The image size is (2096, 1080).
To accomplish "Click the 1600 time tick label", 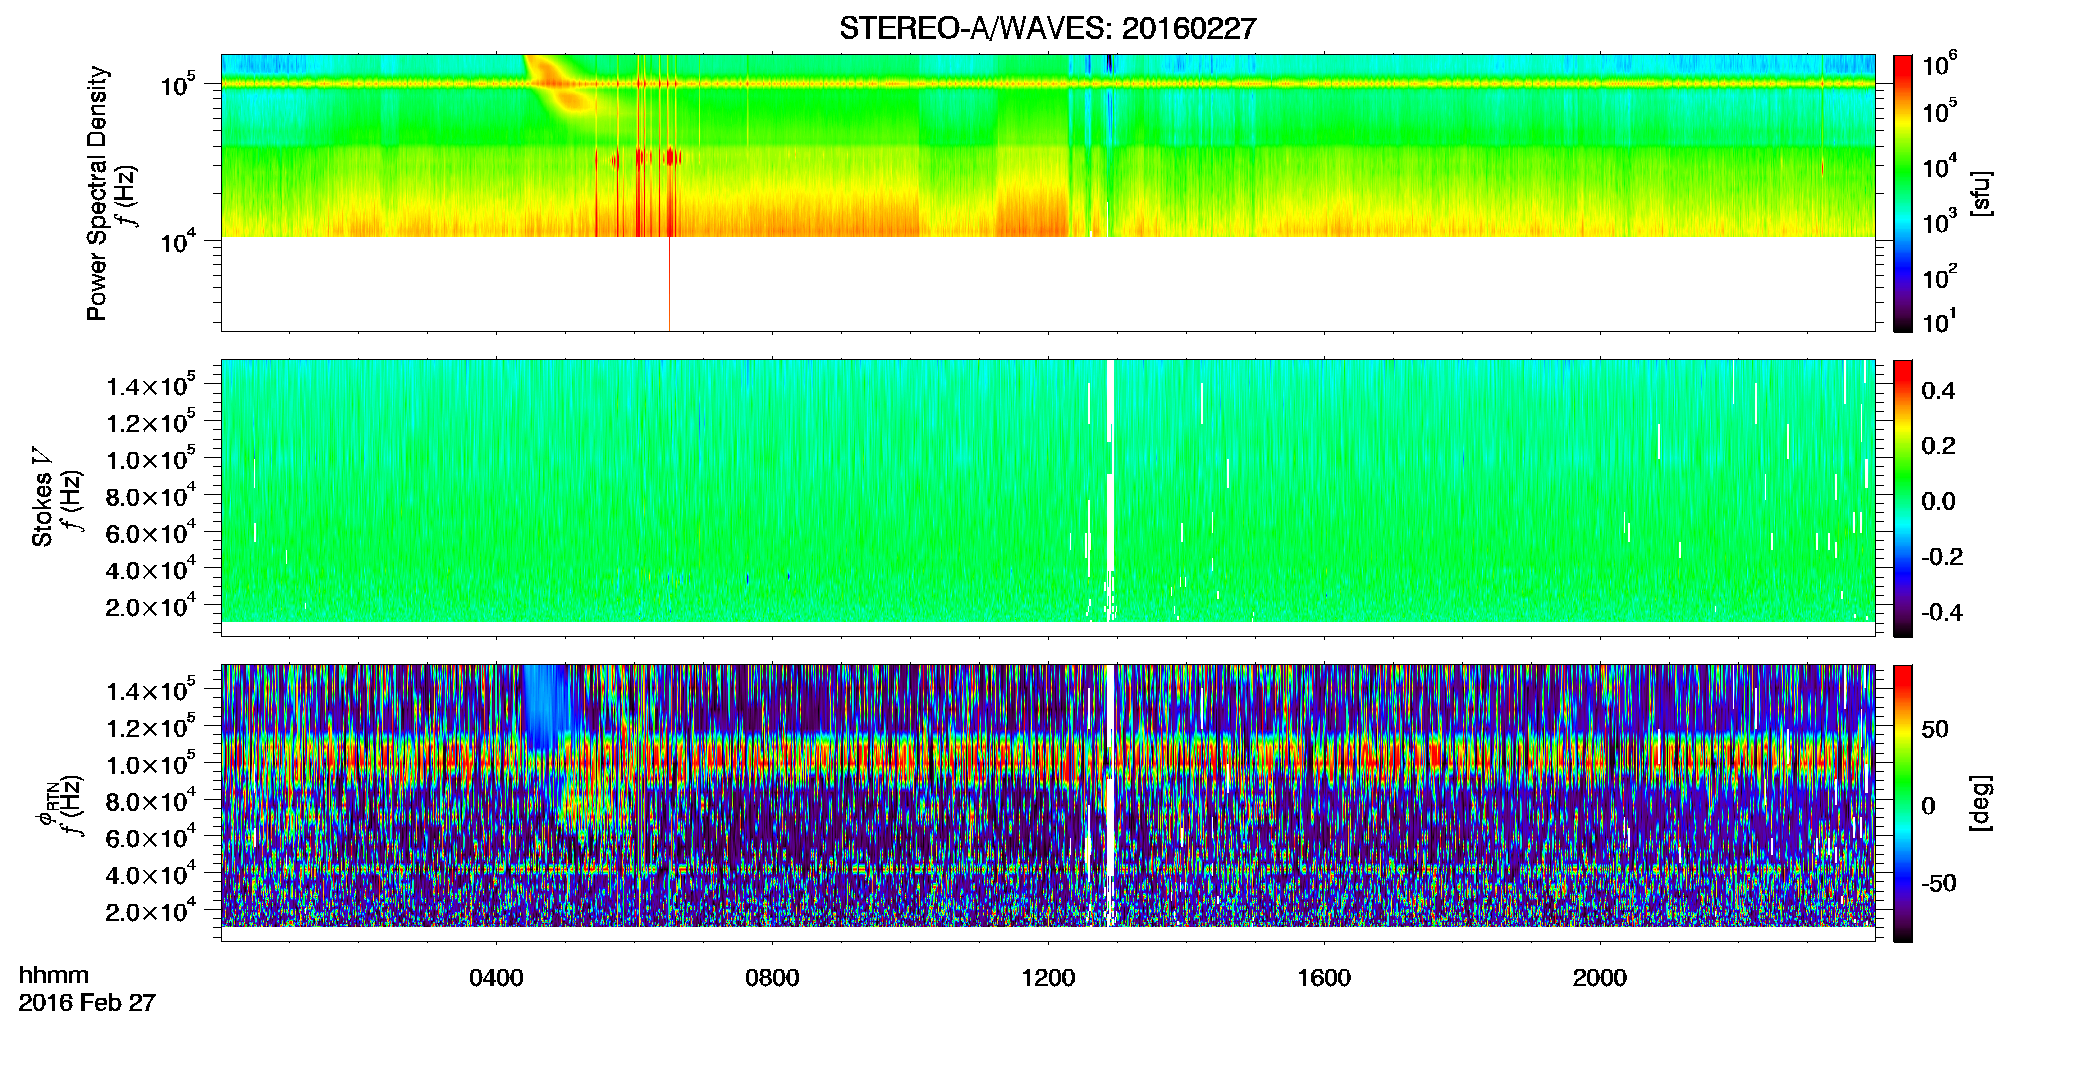I will point(1324,978).
